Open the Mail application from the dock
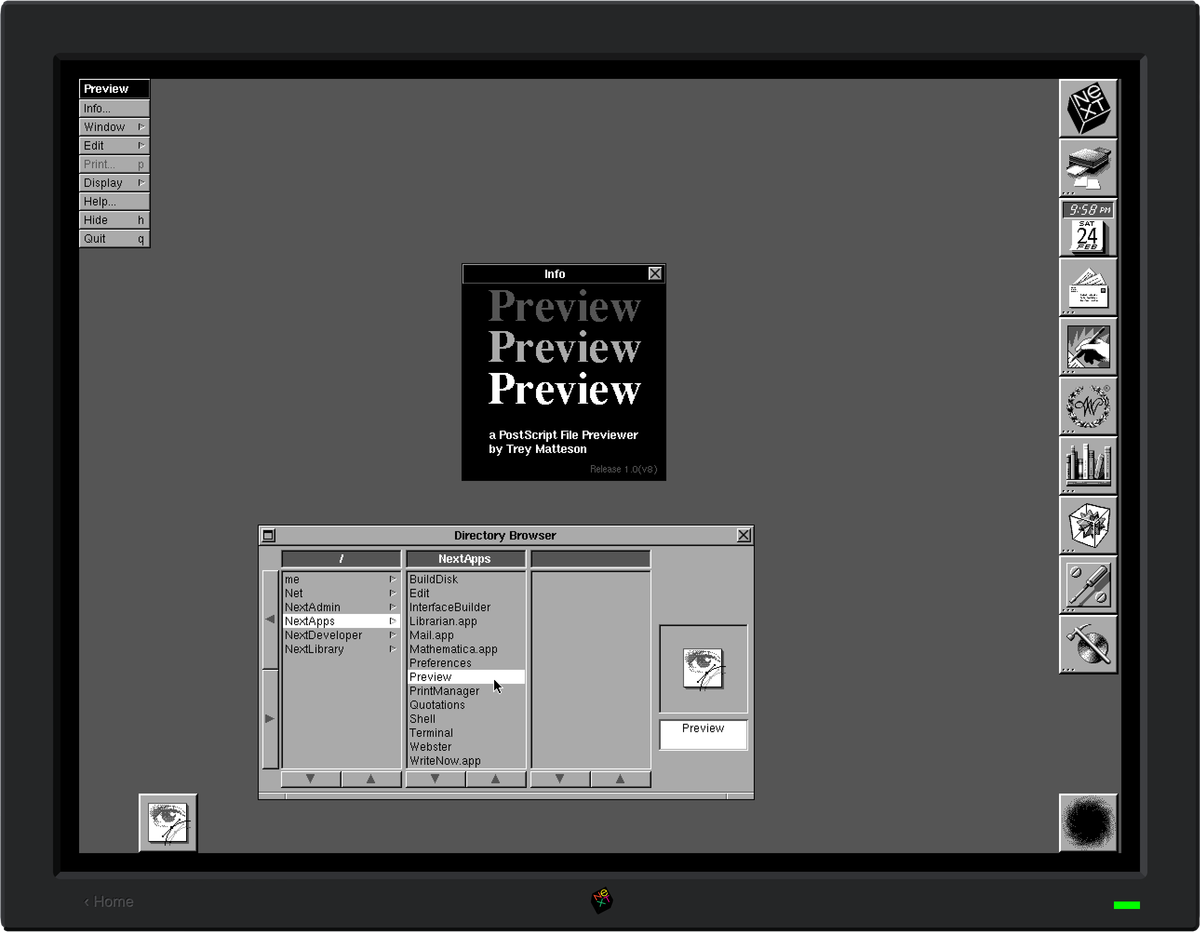The height and width of the screenshot is (932, 1200). coord(1088,286)
